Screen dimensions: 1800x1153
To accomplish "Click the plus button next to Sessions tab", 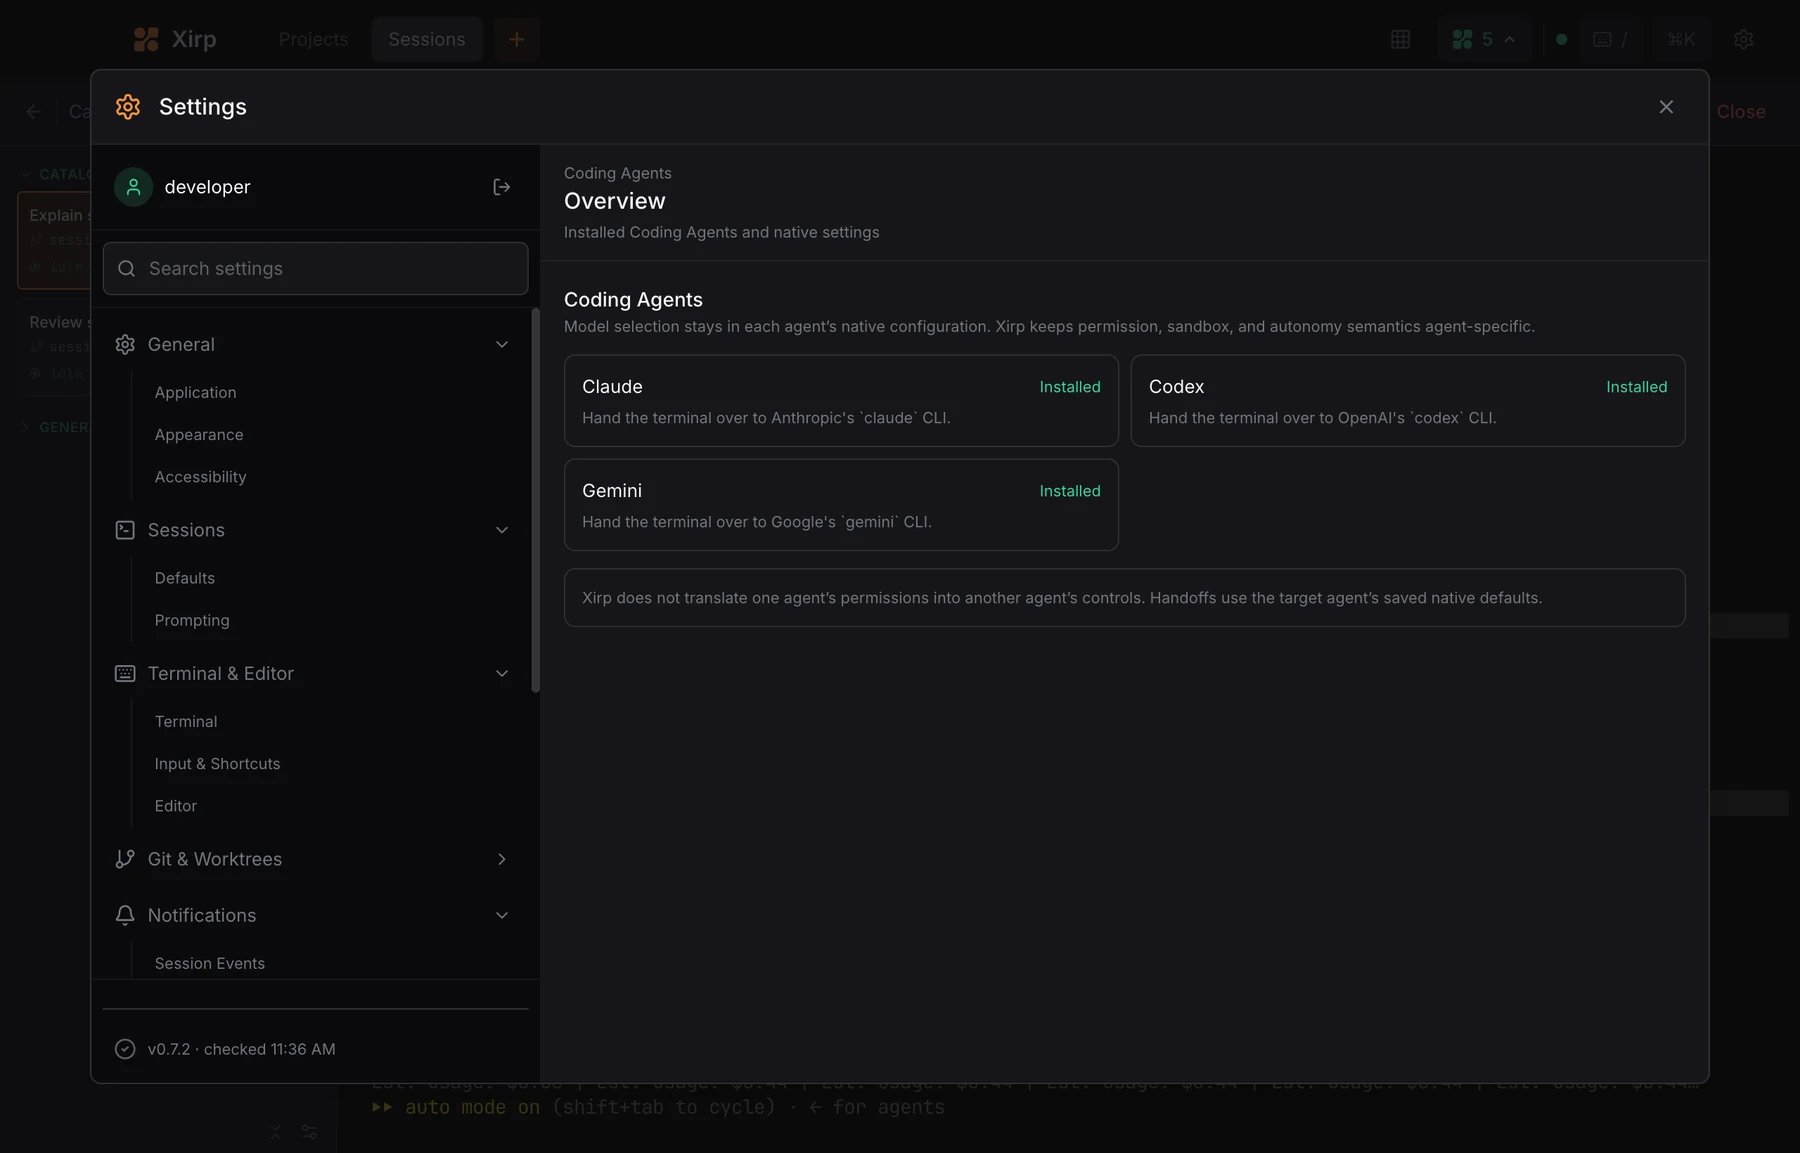I will (x=516, y=39).
